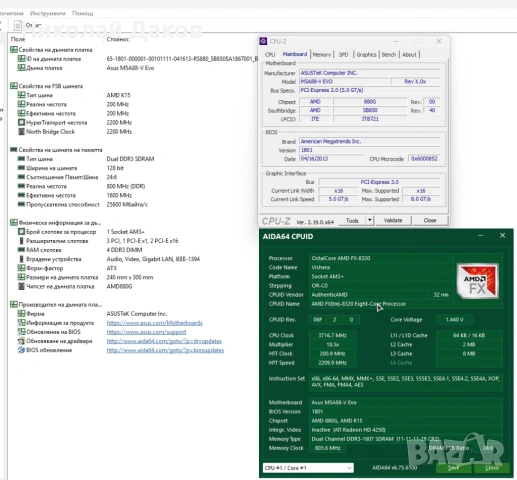Open the aida64.com drvupdates link

click(164, 341)
